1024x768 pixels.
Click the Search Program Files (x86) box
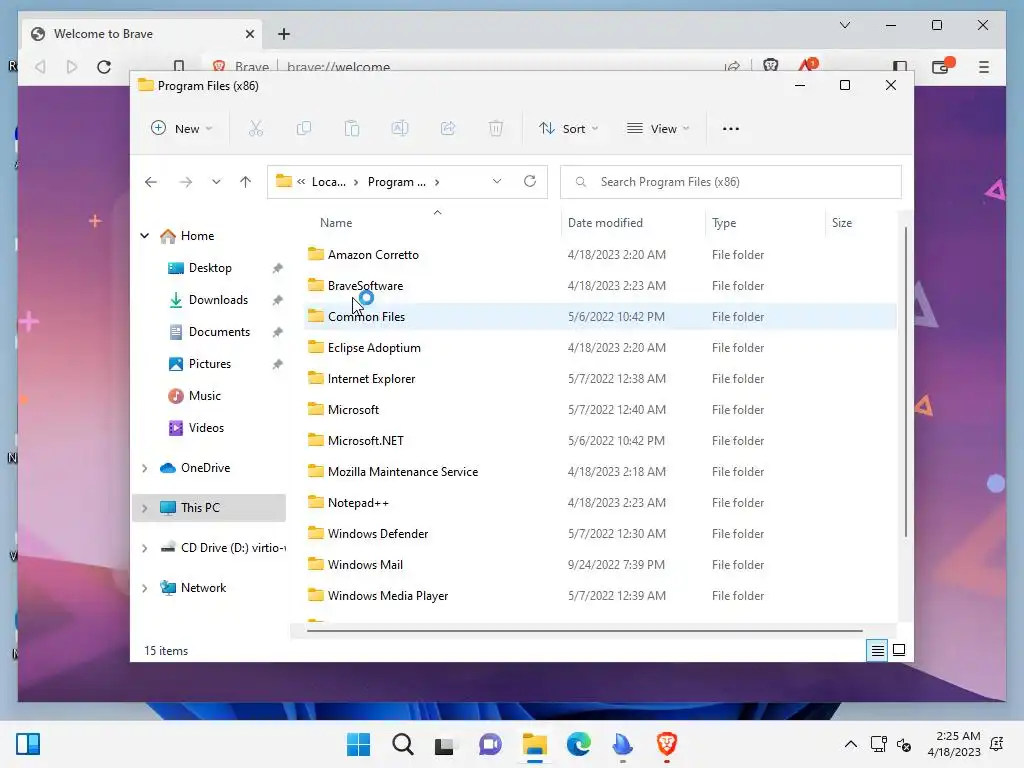(731, 182)
